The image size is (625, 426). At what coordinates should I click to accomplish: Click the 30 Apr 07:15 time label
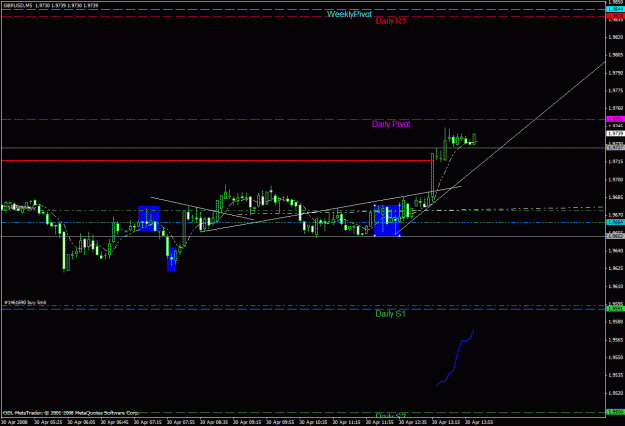click(147, 422)
